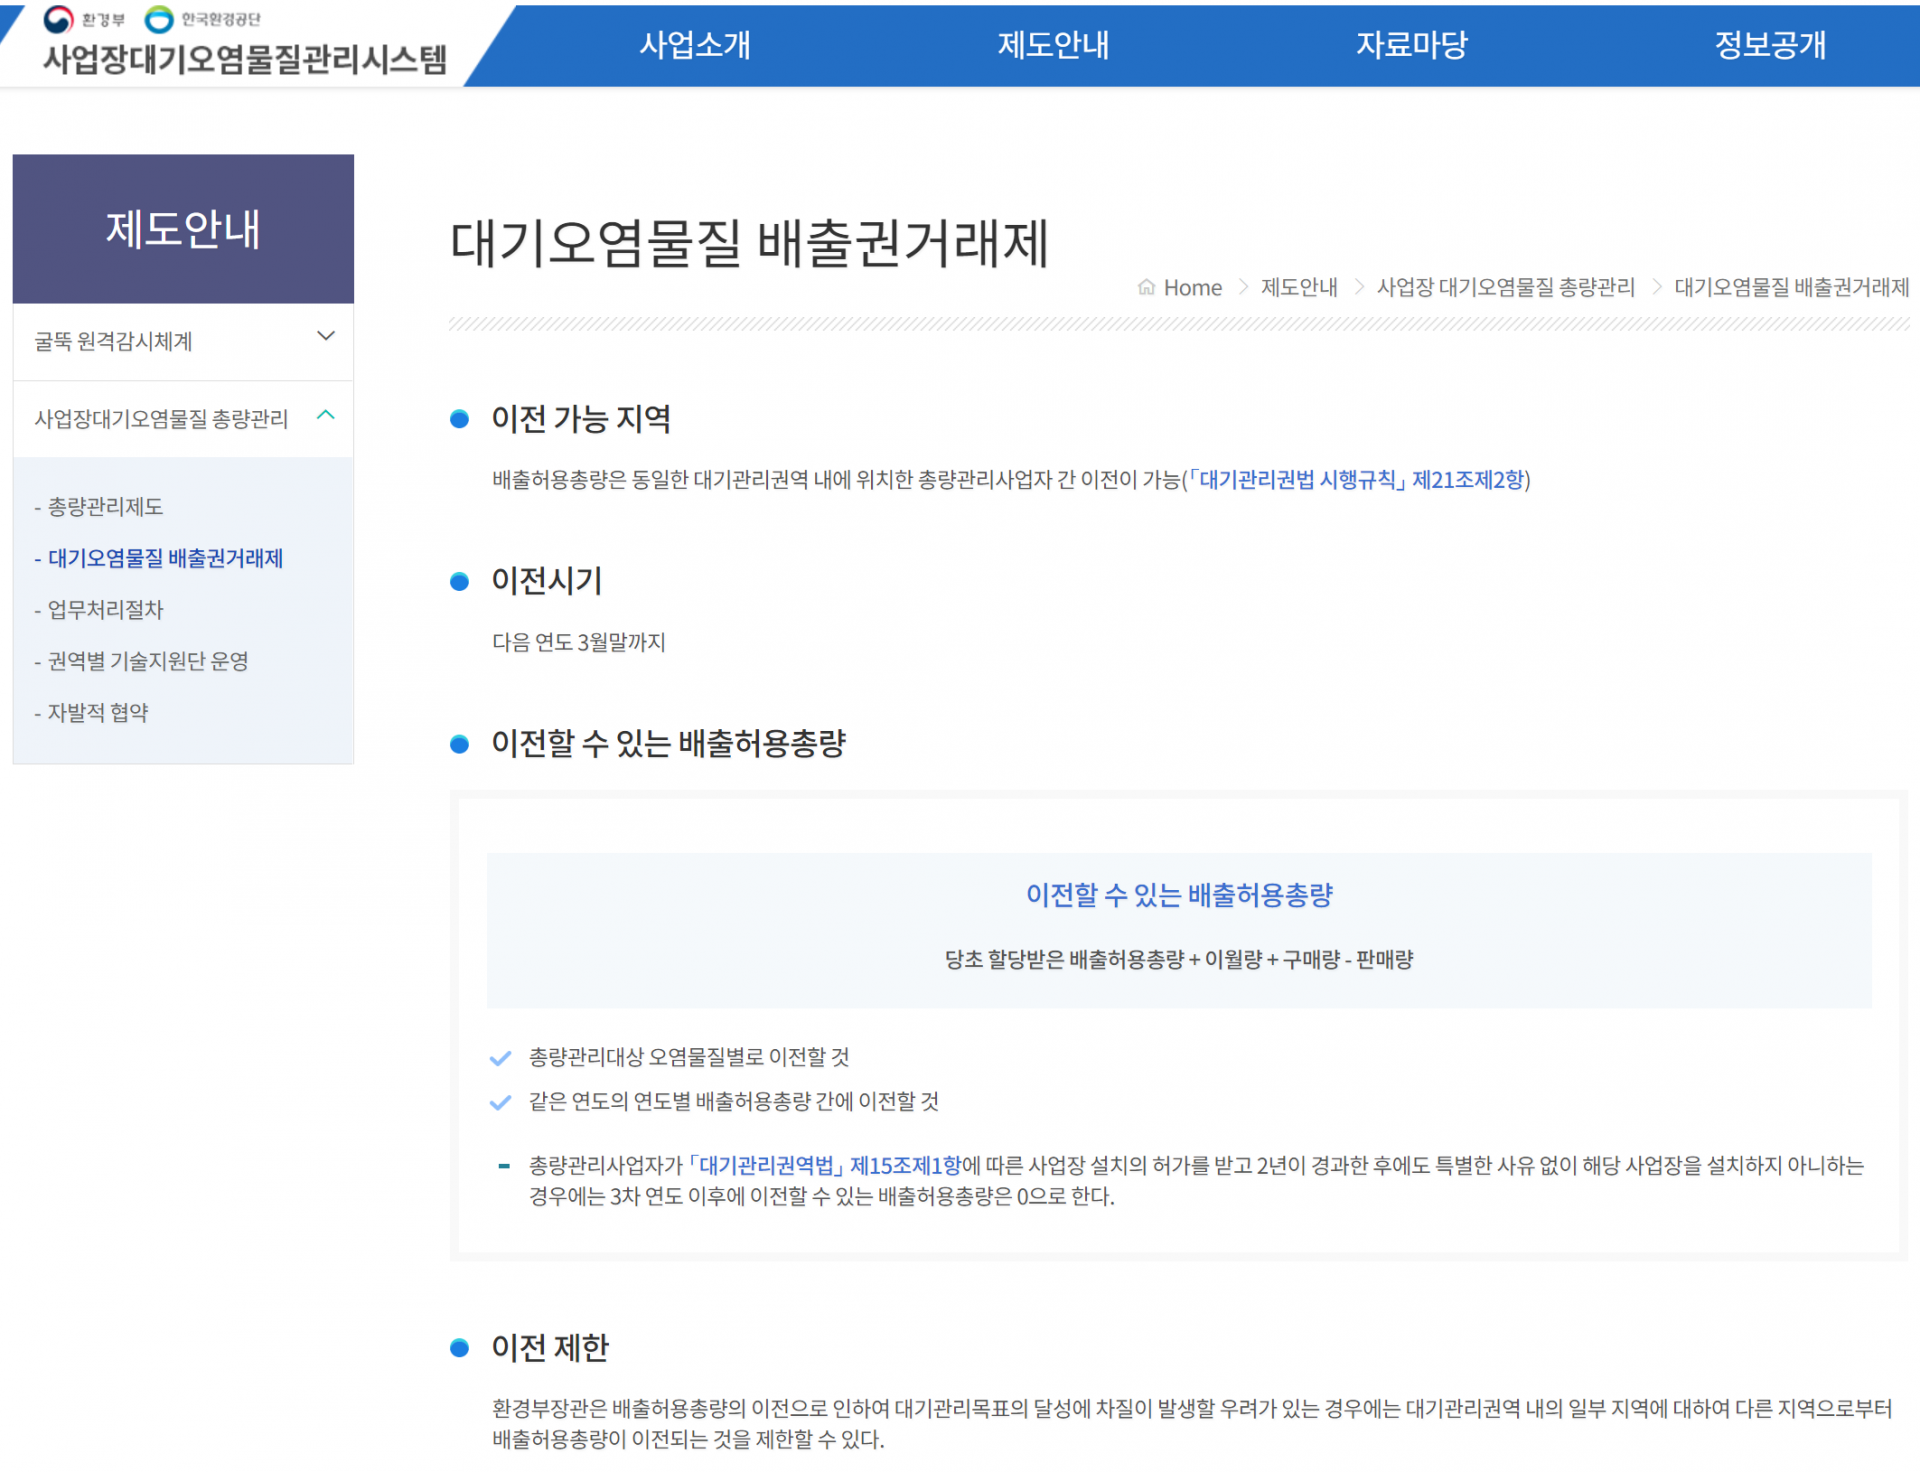The image size is (1920, 1472).
Task: Click the up chevron beside 사업장대기오염물질 총량관리
Action: point(325,414)
